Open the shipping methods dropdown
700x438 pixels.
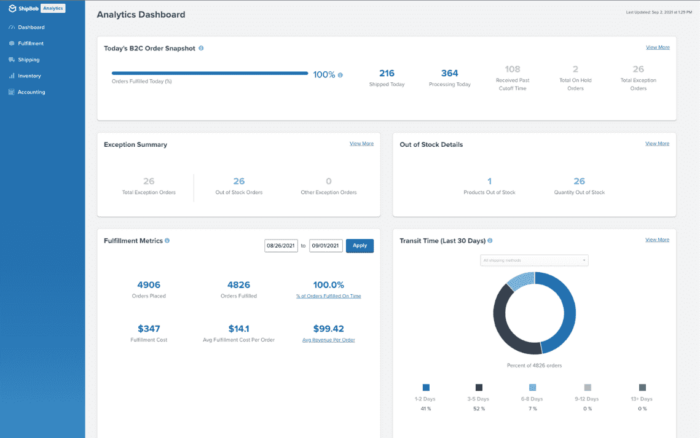coord(534,260)
